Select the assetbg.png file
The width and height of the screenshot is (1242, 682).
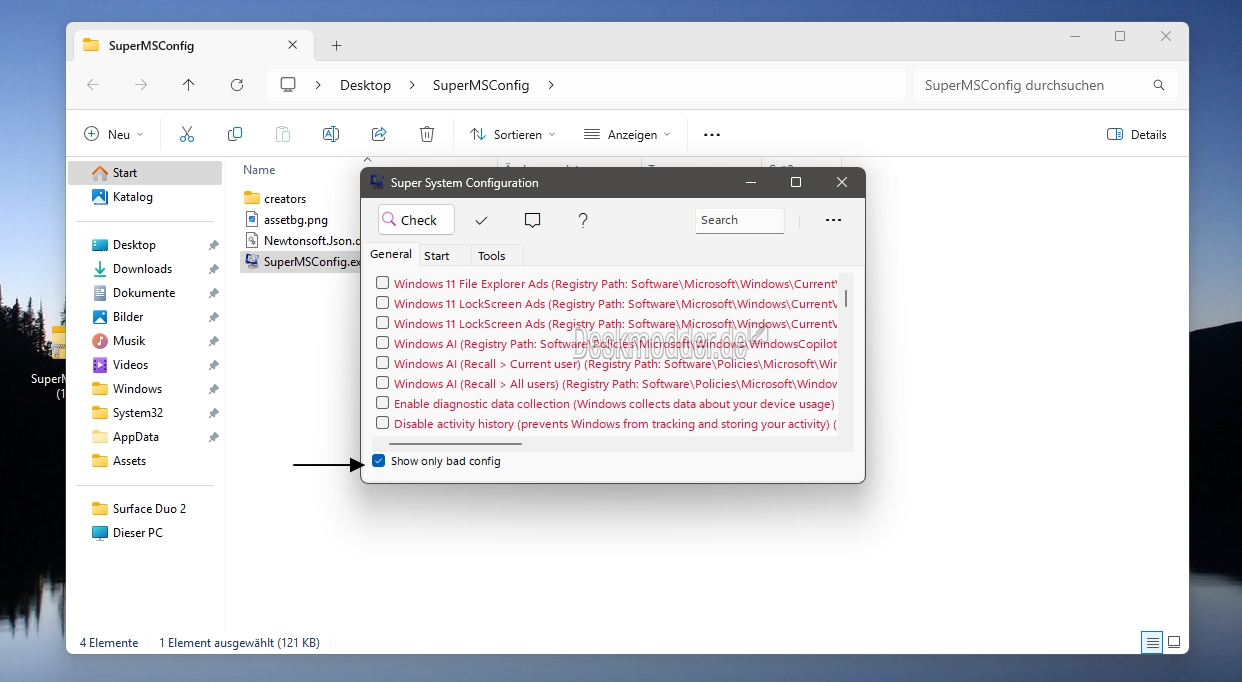pos(296,220)
